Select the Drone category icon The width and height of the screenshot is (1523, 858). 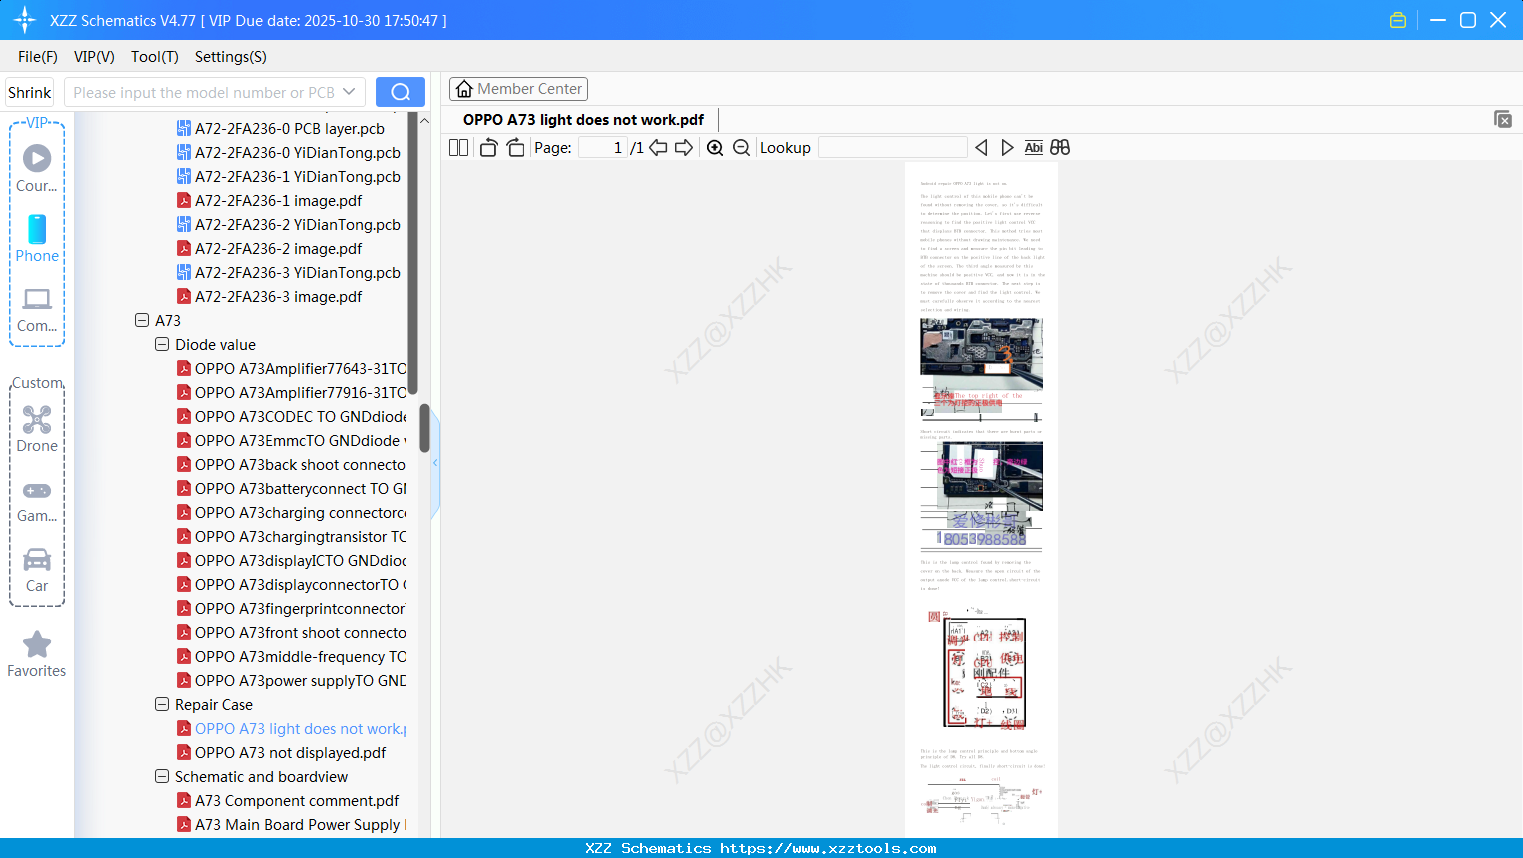coord(37,429)
